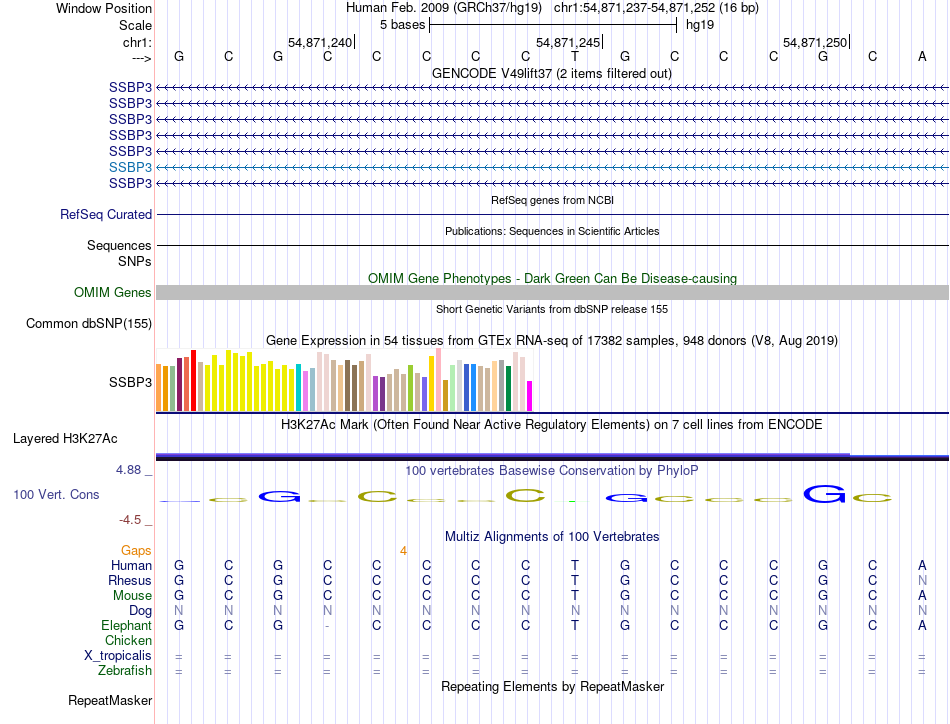950x724 pixels.
Task: Select the Rhesus species label
Action: pos(130,580)
